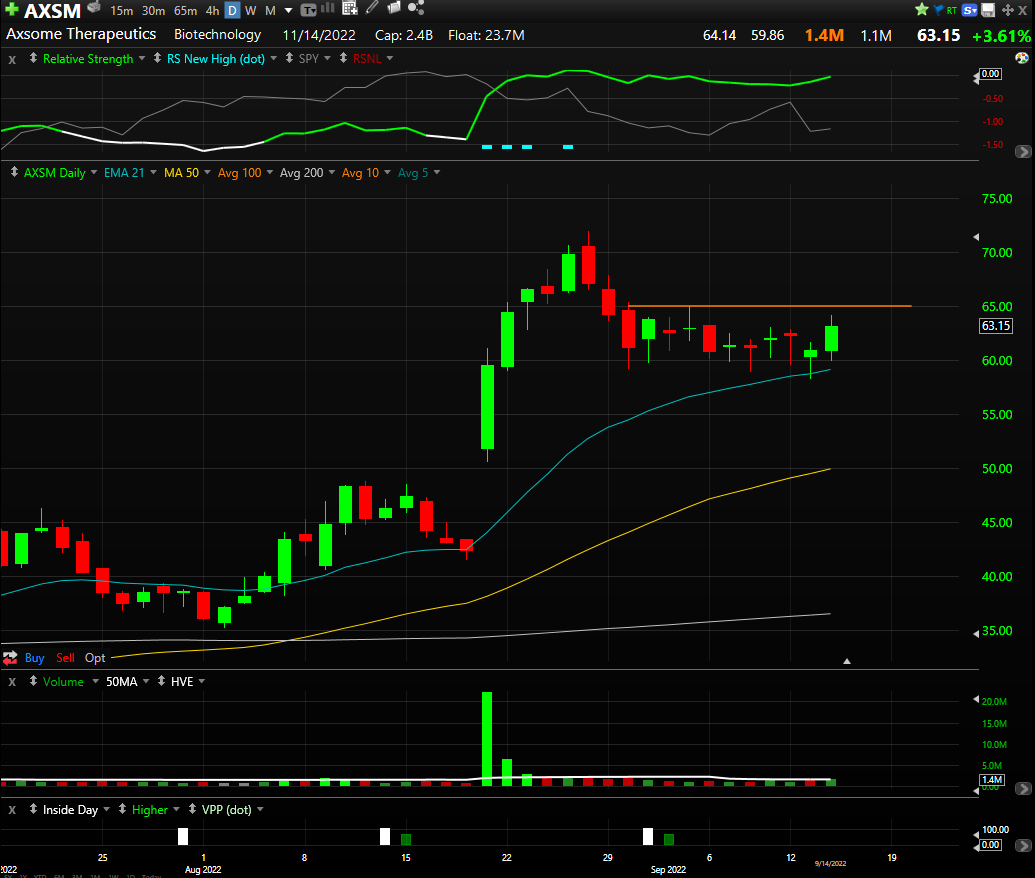Select the D daily timeframe

click(232, 11)
